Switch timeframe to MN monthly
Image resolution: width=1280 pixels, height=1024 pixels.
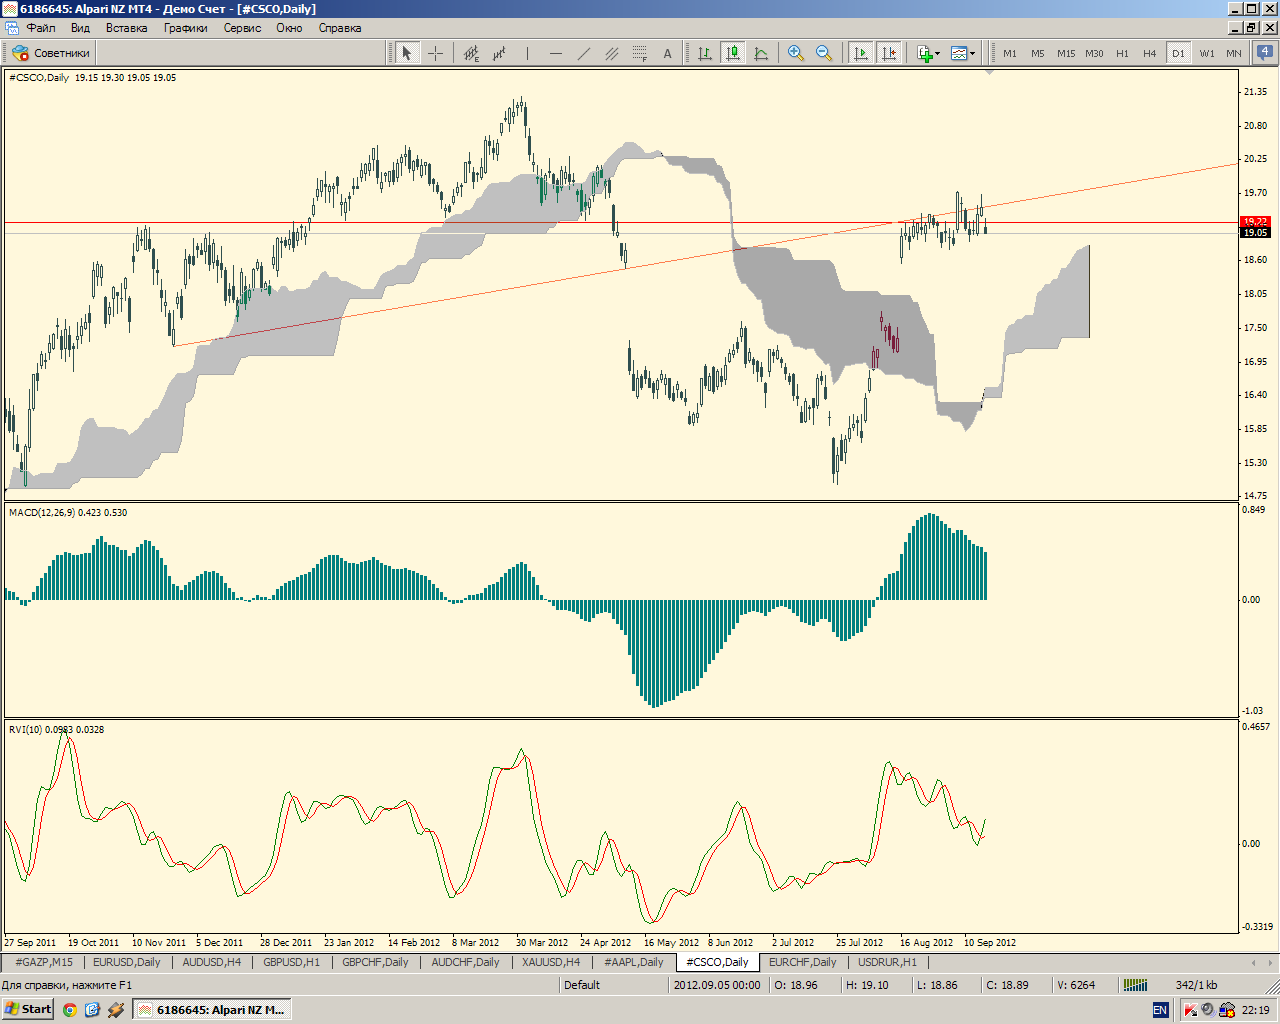tap(1234, 53)
